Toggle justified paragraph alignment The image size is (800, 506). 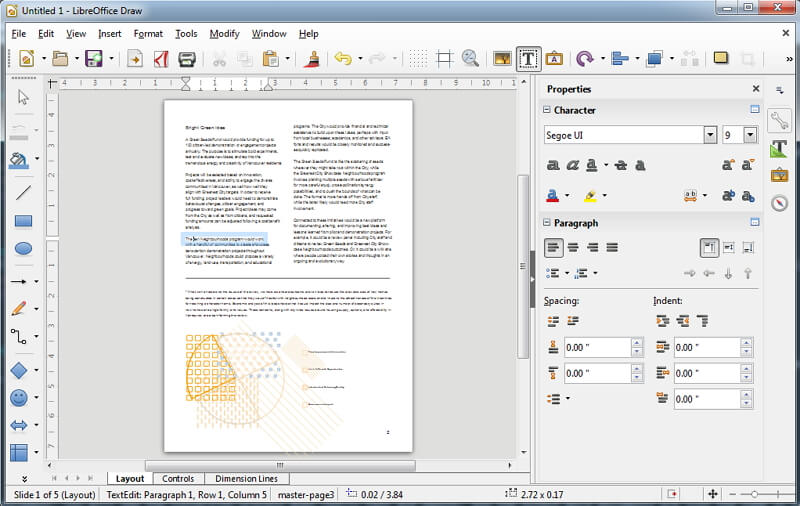pyautogui.click(x=611, y=247)
